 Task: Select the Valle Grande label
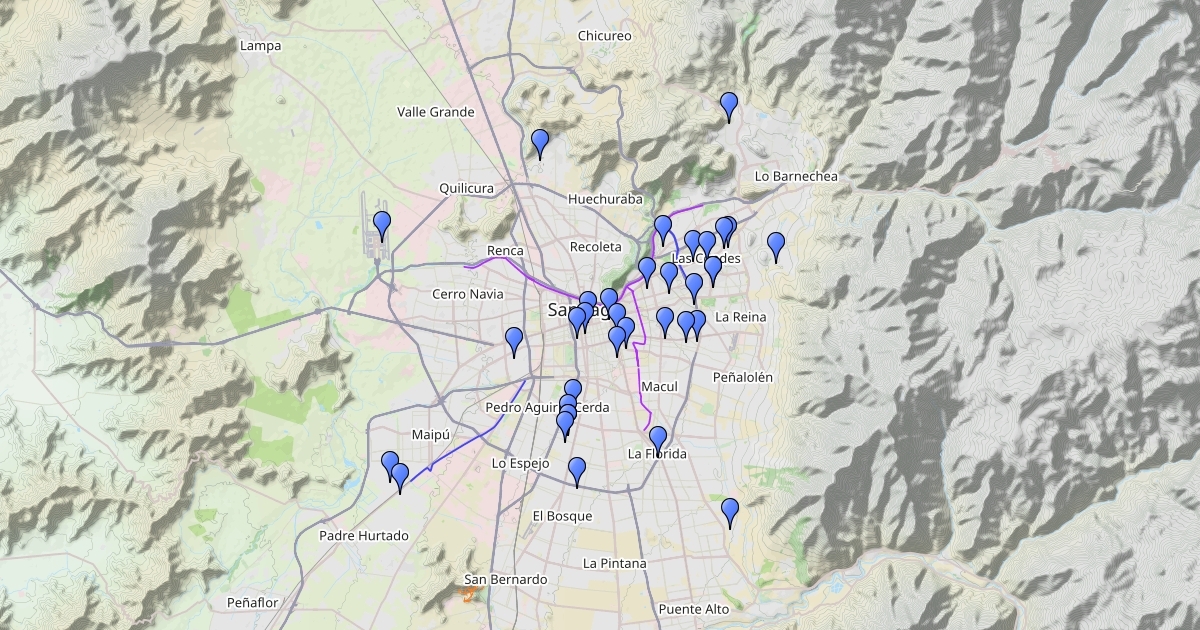(435, 112)
